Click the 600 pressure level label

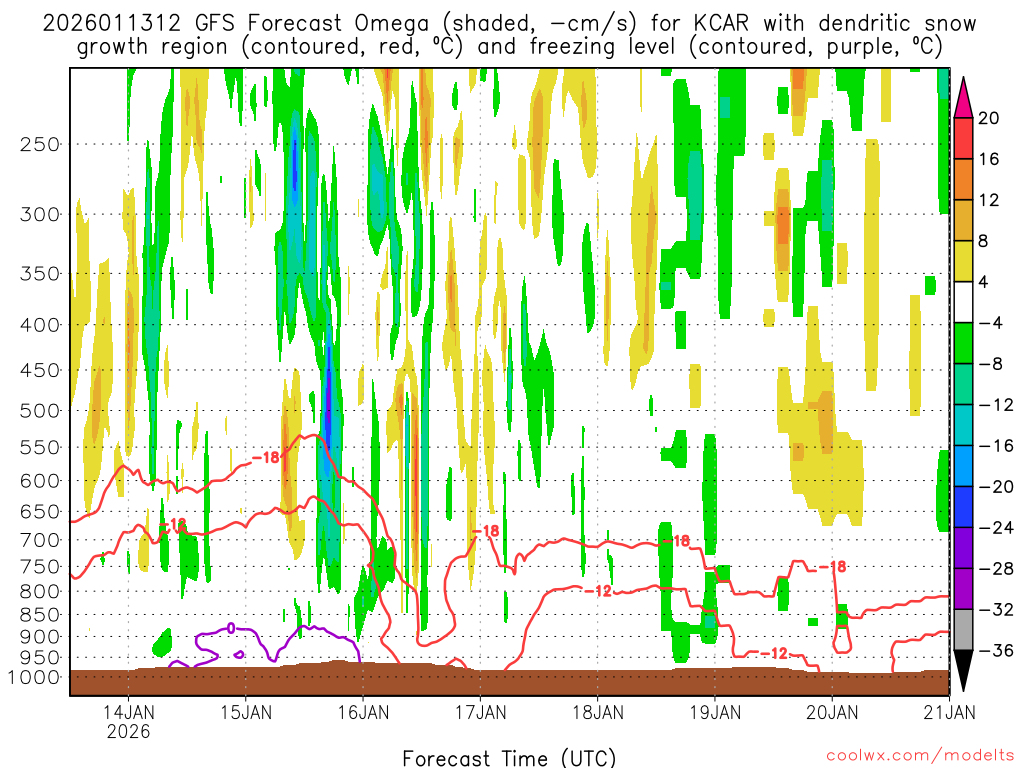tap(40, 481)
